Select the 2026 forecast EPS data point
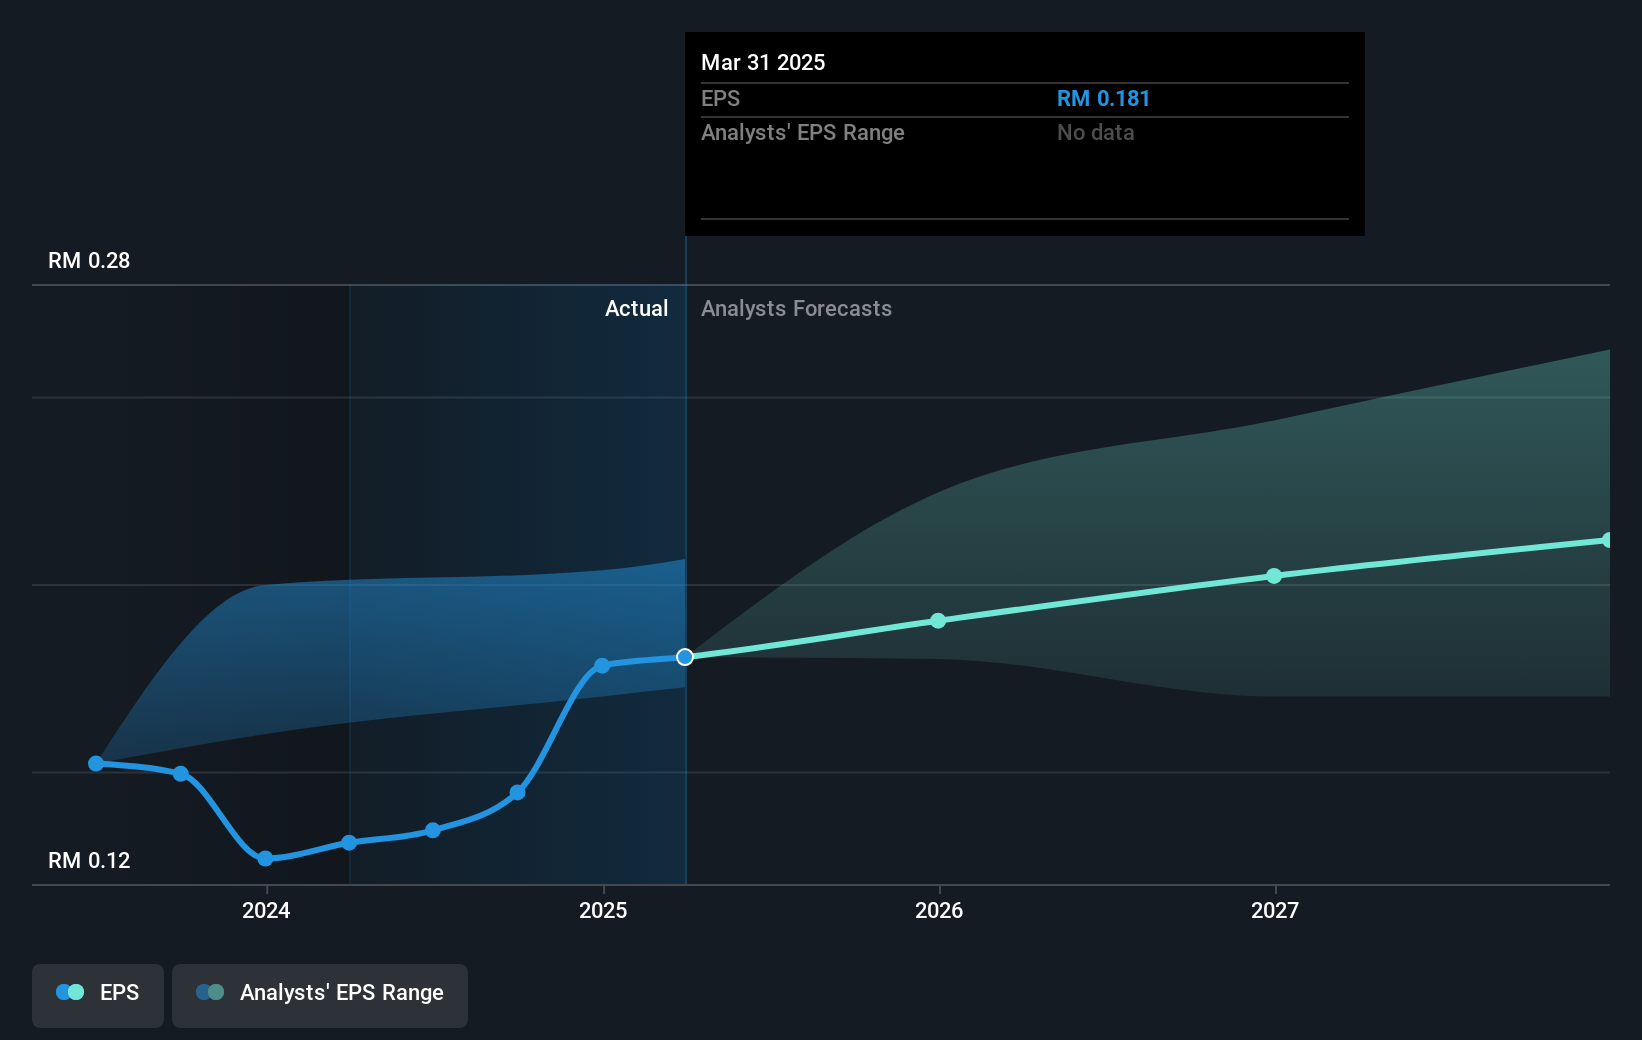The width and height of the screenshot is (1642, 1040). (938, 621)
